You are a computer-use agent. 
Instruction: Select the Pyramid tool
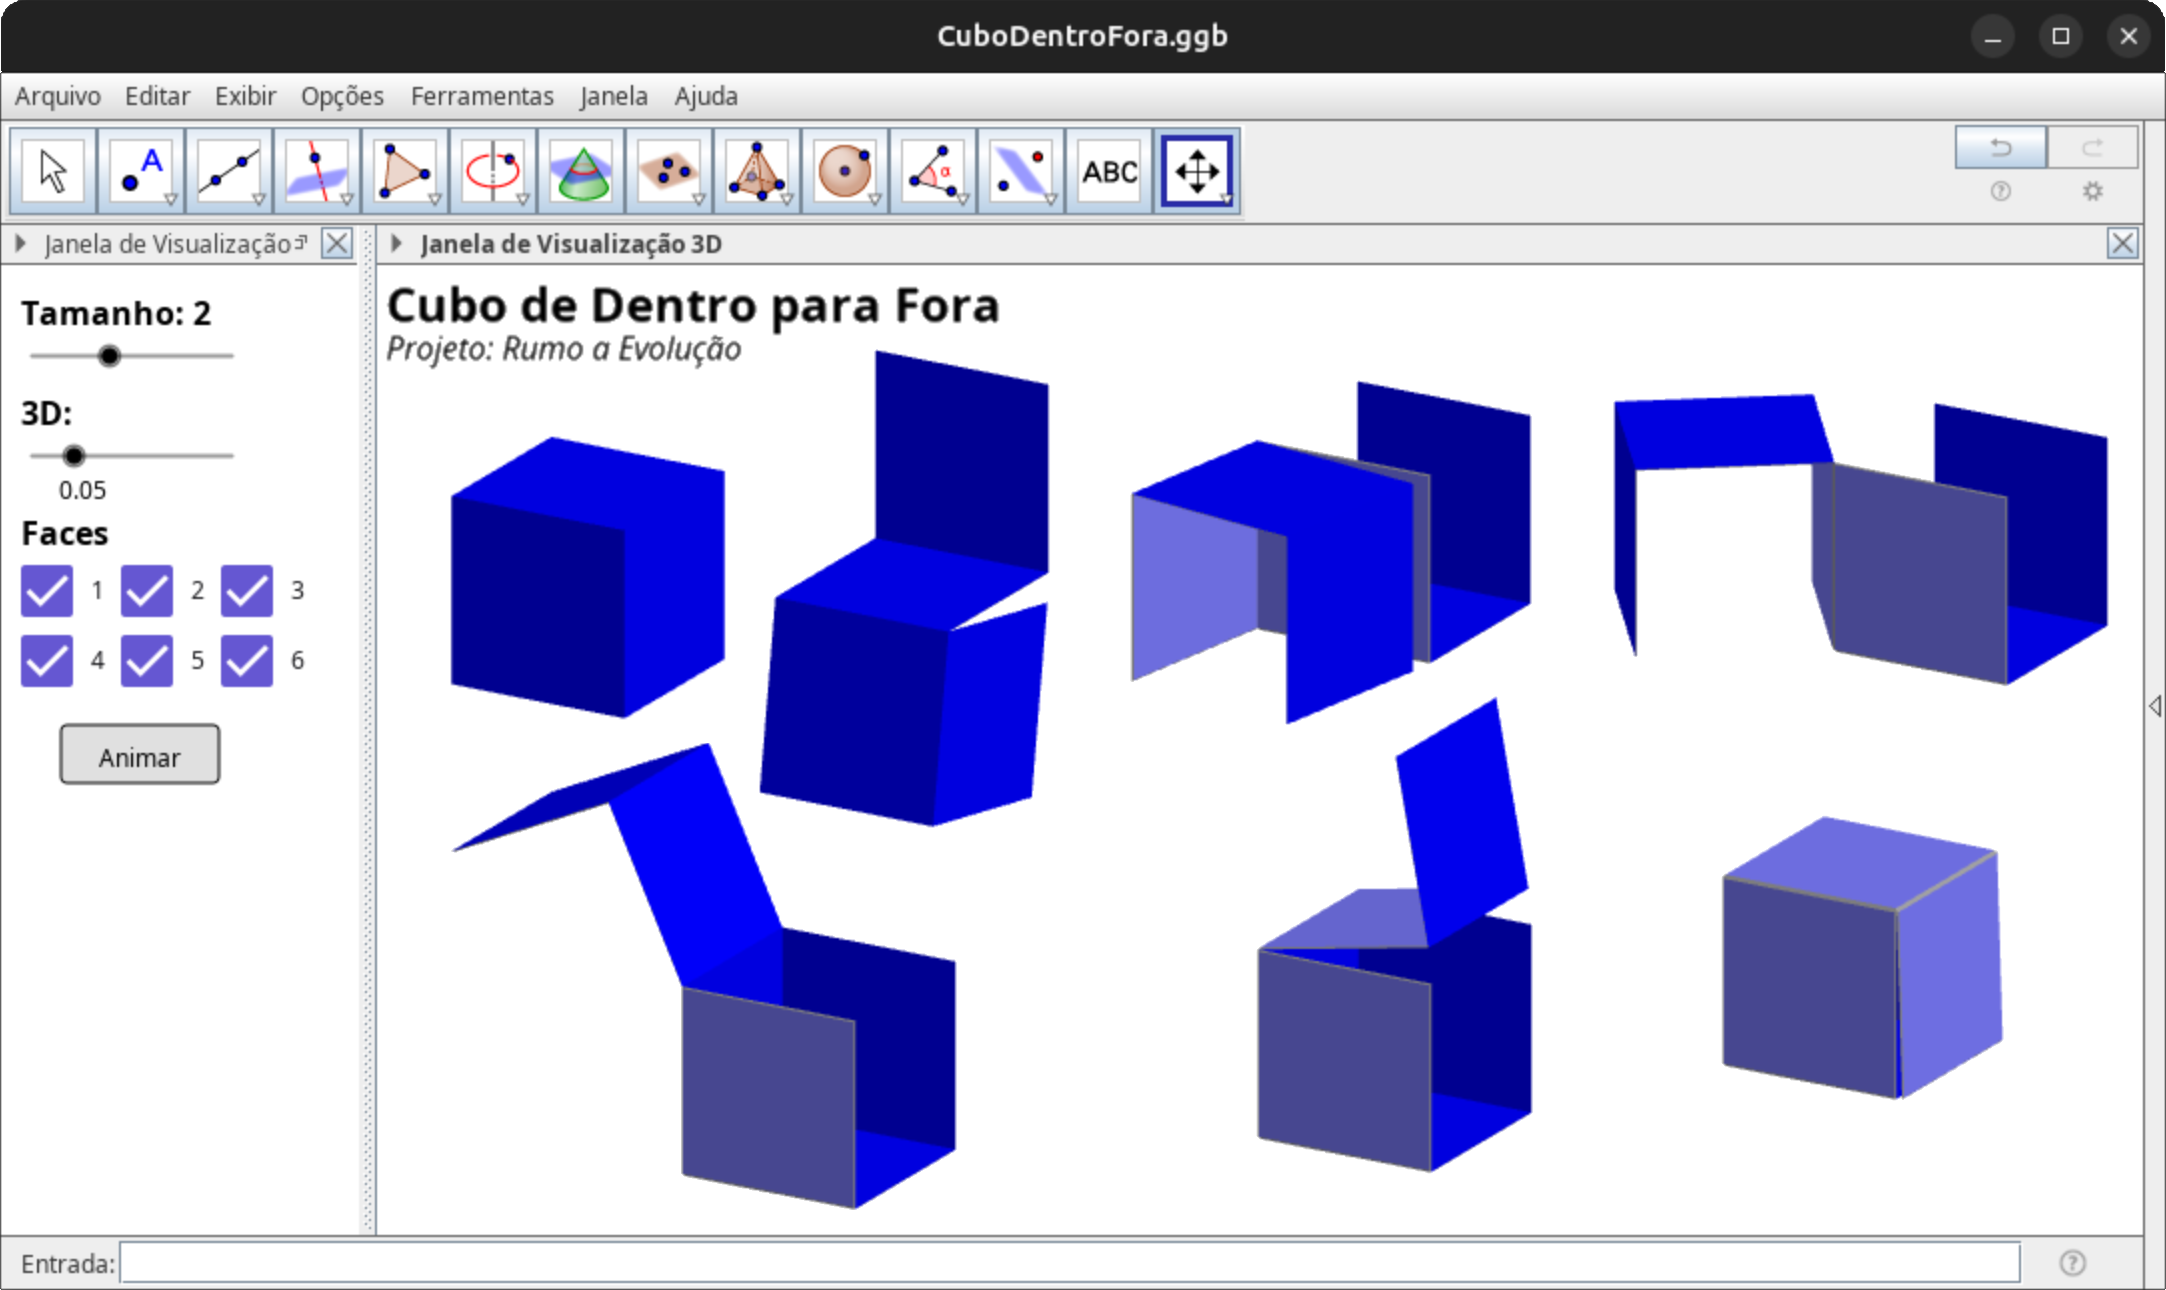tap(757, 171)
